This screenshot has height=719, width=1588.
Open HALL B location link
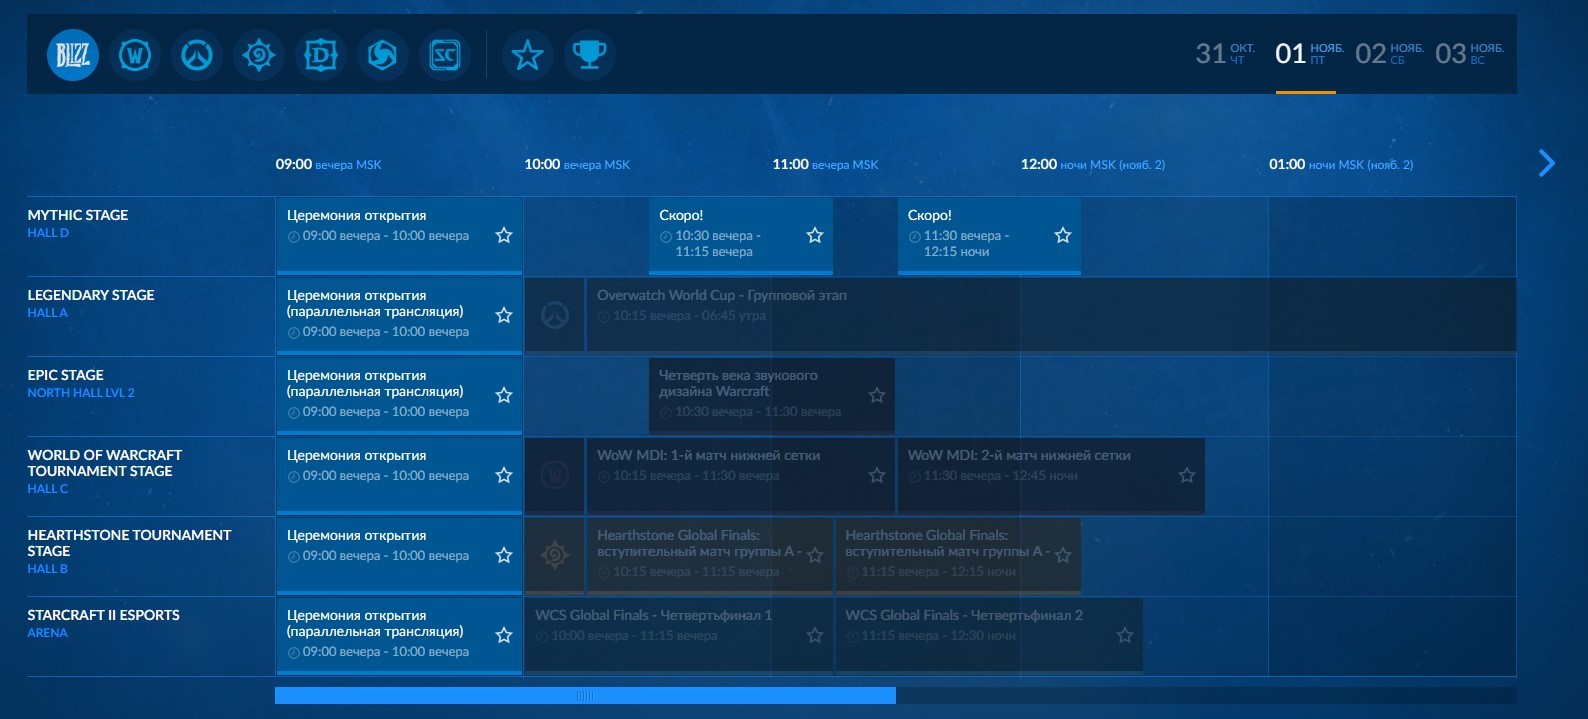pos(48,569)
